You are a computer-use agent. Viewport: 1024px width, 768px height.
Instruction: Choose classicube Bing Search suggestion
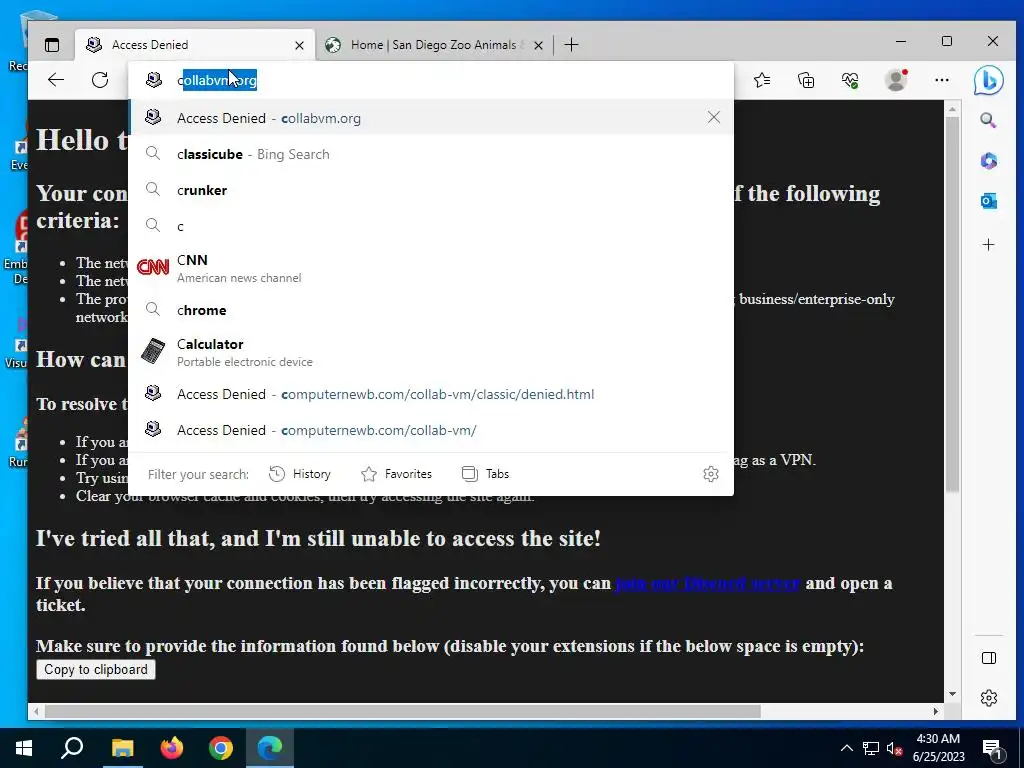pyautogui.click(x=431, y=154)
